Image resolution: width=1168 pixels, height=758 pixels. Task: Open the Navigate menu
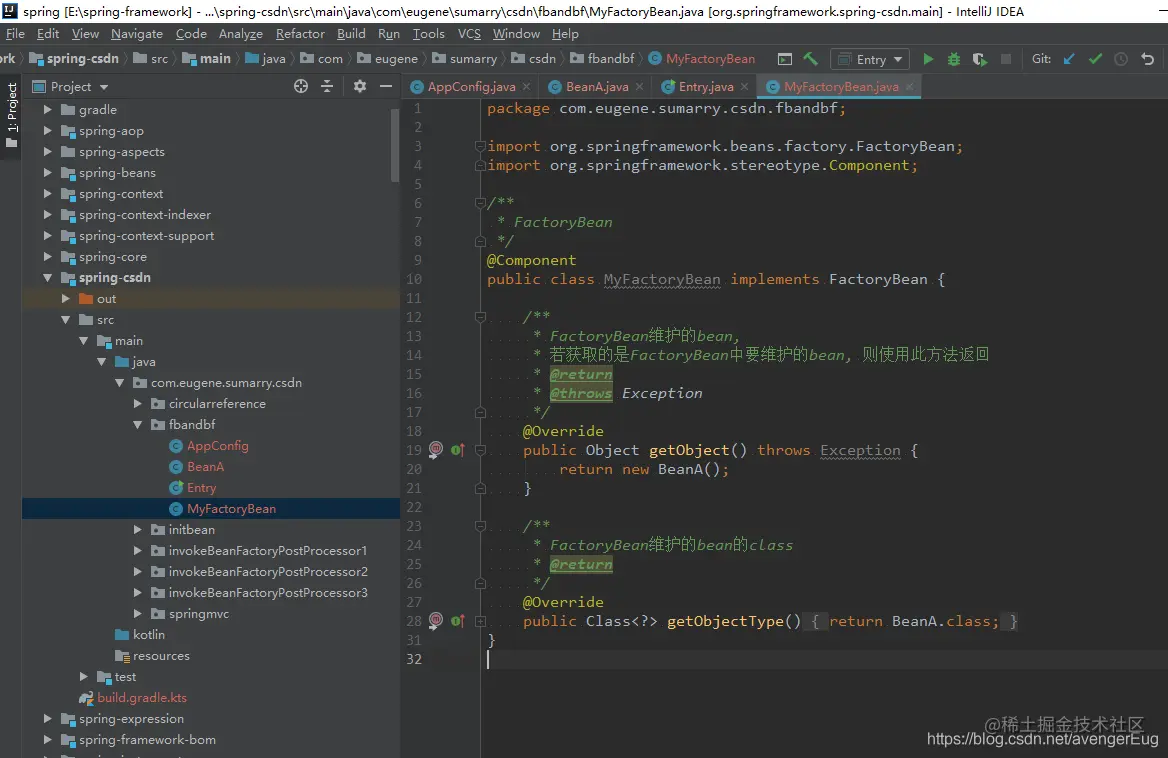(x=136, y=34)
